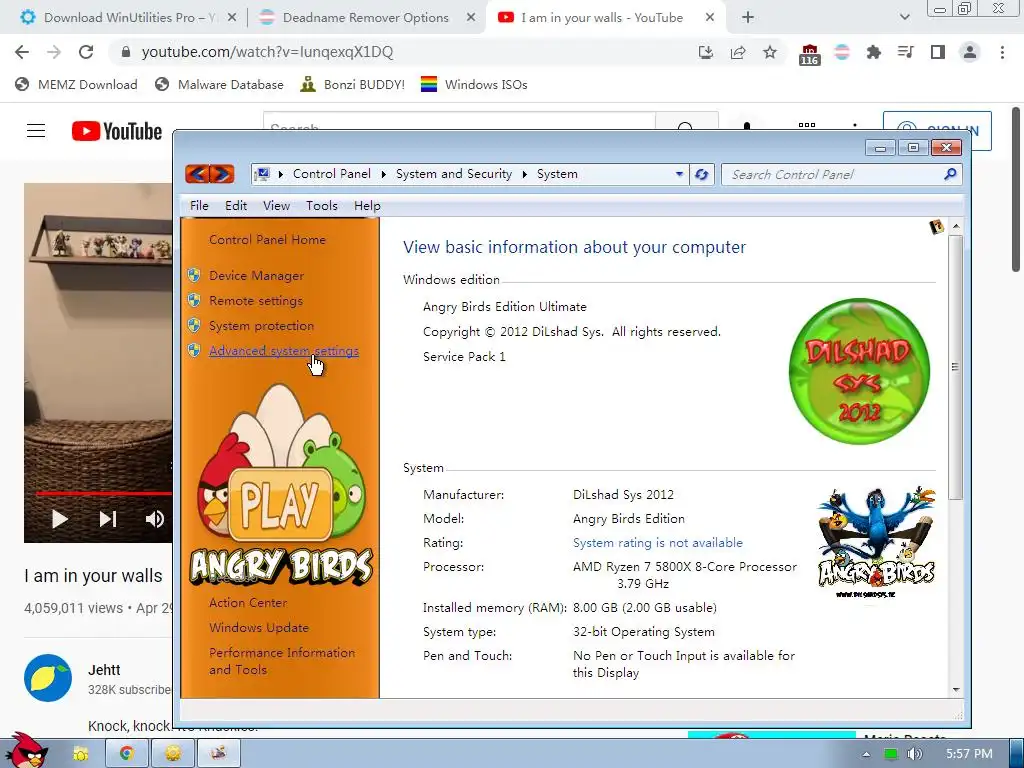Open the Tools menu

(x=322, y=206)
